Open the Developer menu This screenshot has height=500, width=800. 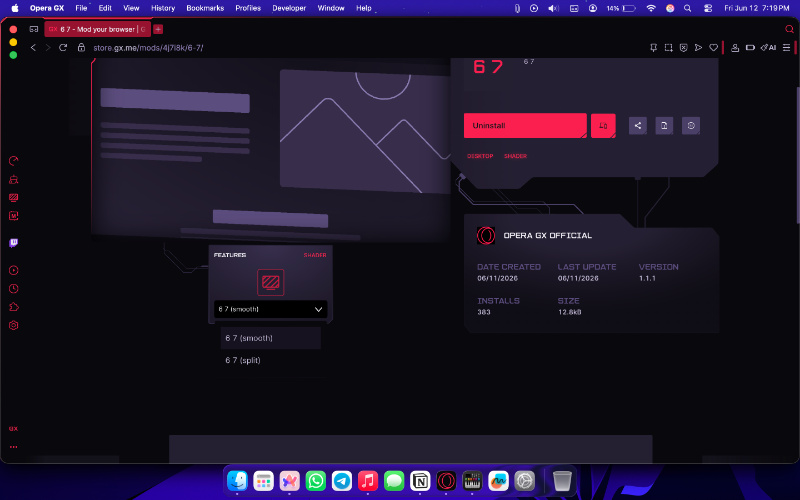point(289,8)
